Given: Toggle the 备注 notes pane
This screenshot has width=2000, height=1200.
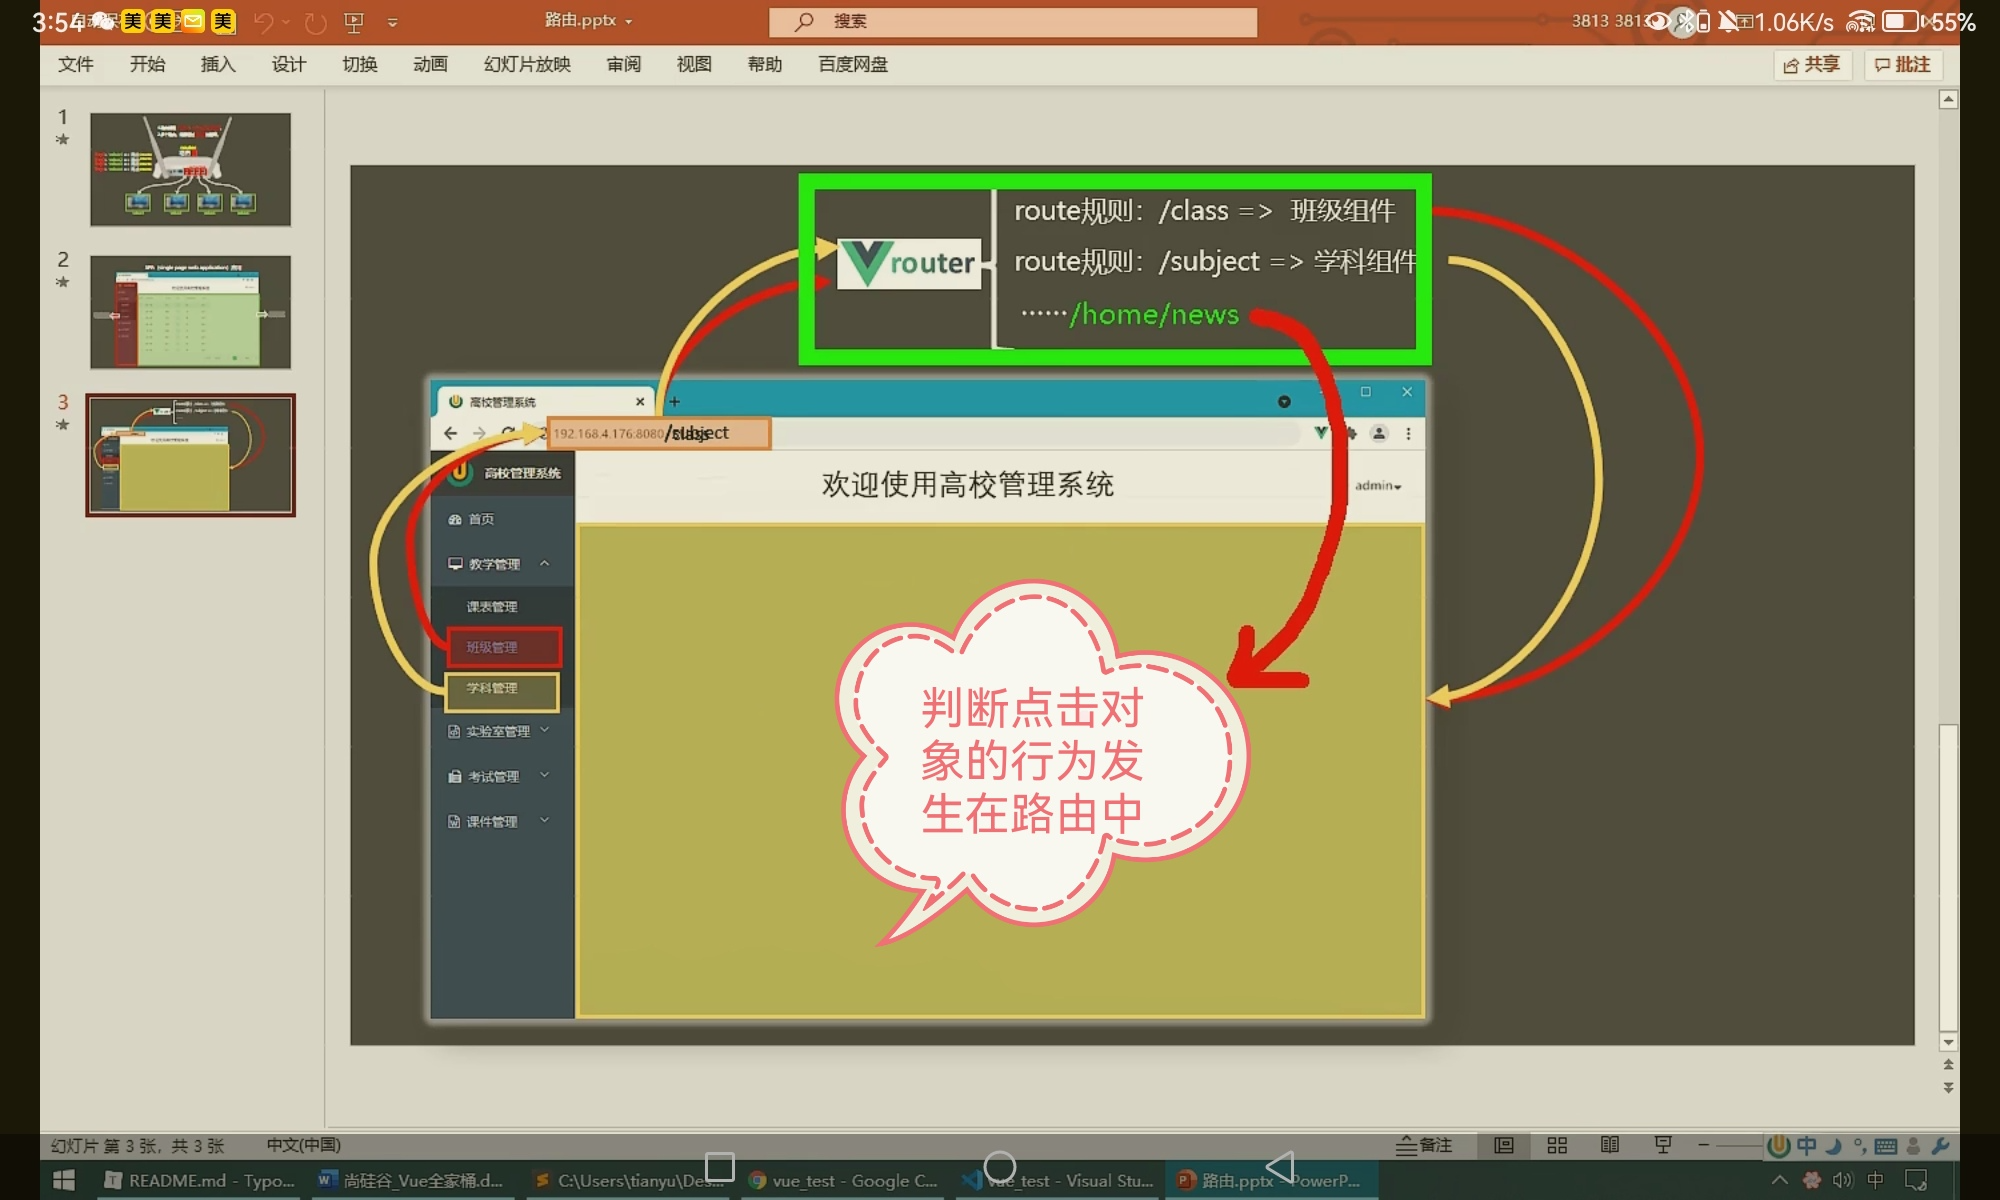Looking at the screenshot, I should click(x=1424, y=1146).
